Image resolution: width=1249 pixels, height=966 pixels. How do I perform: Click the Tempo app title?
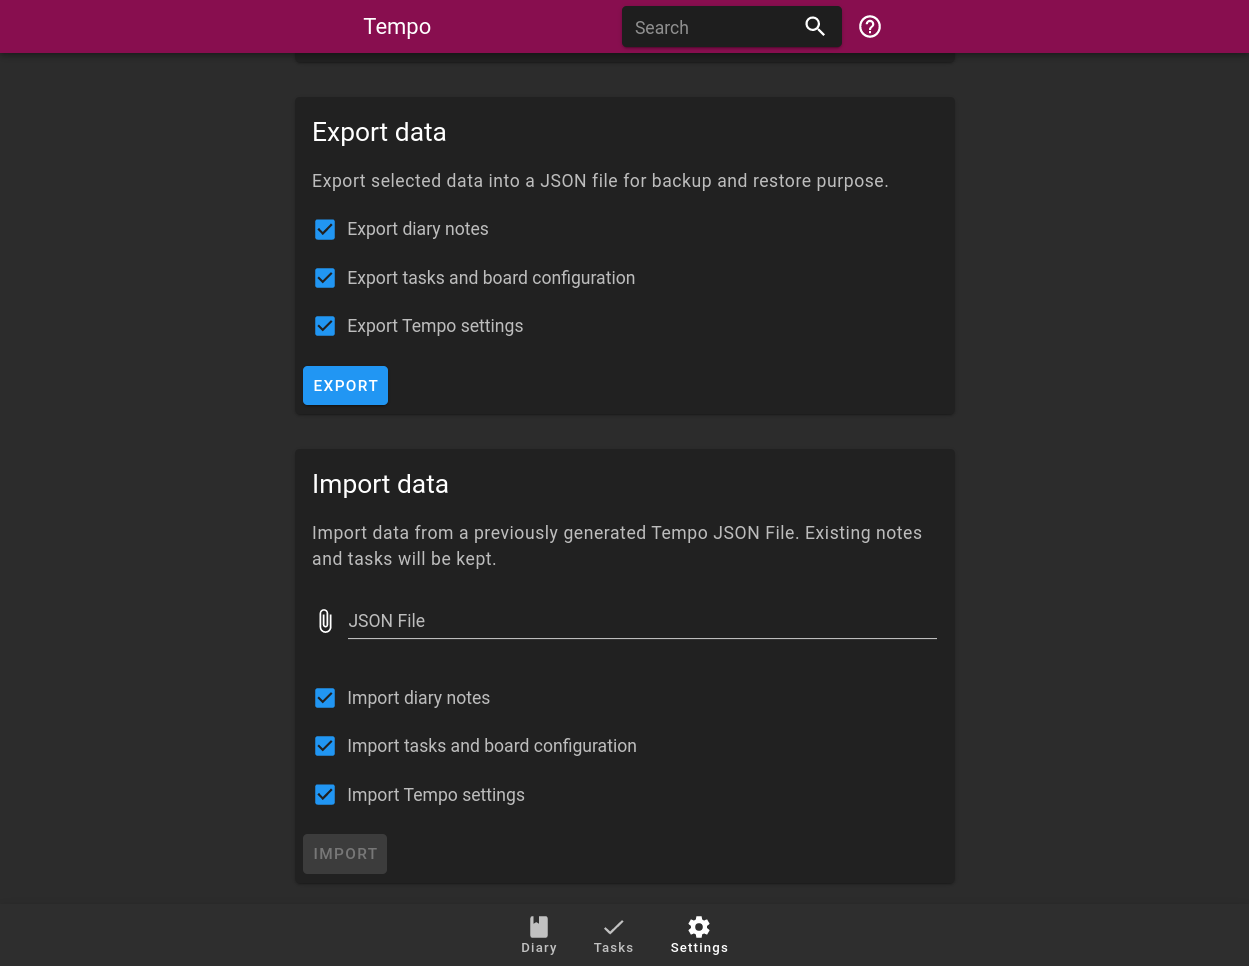(397, 27)
